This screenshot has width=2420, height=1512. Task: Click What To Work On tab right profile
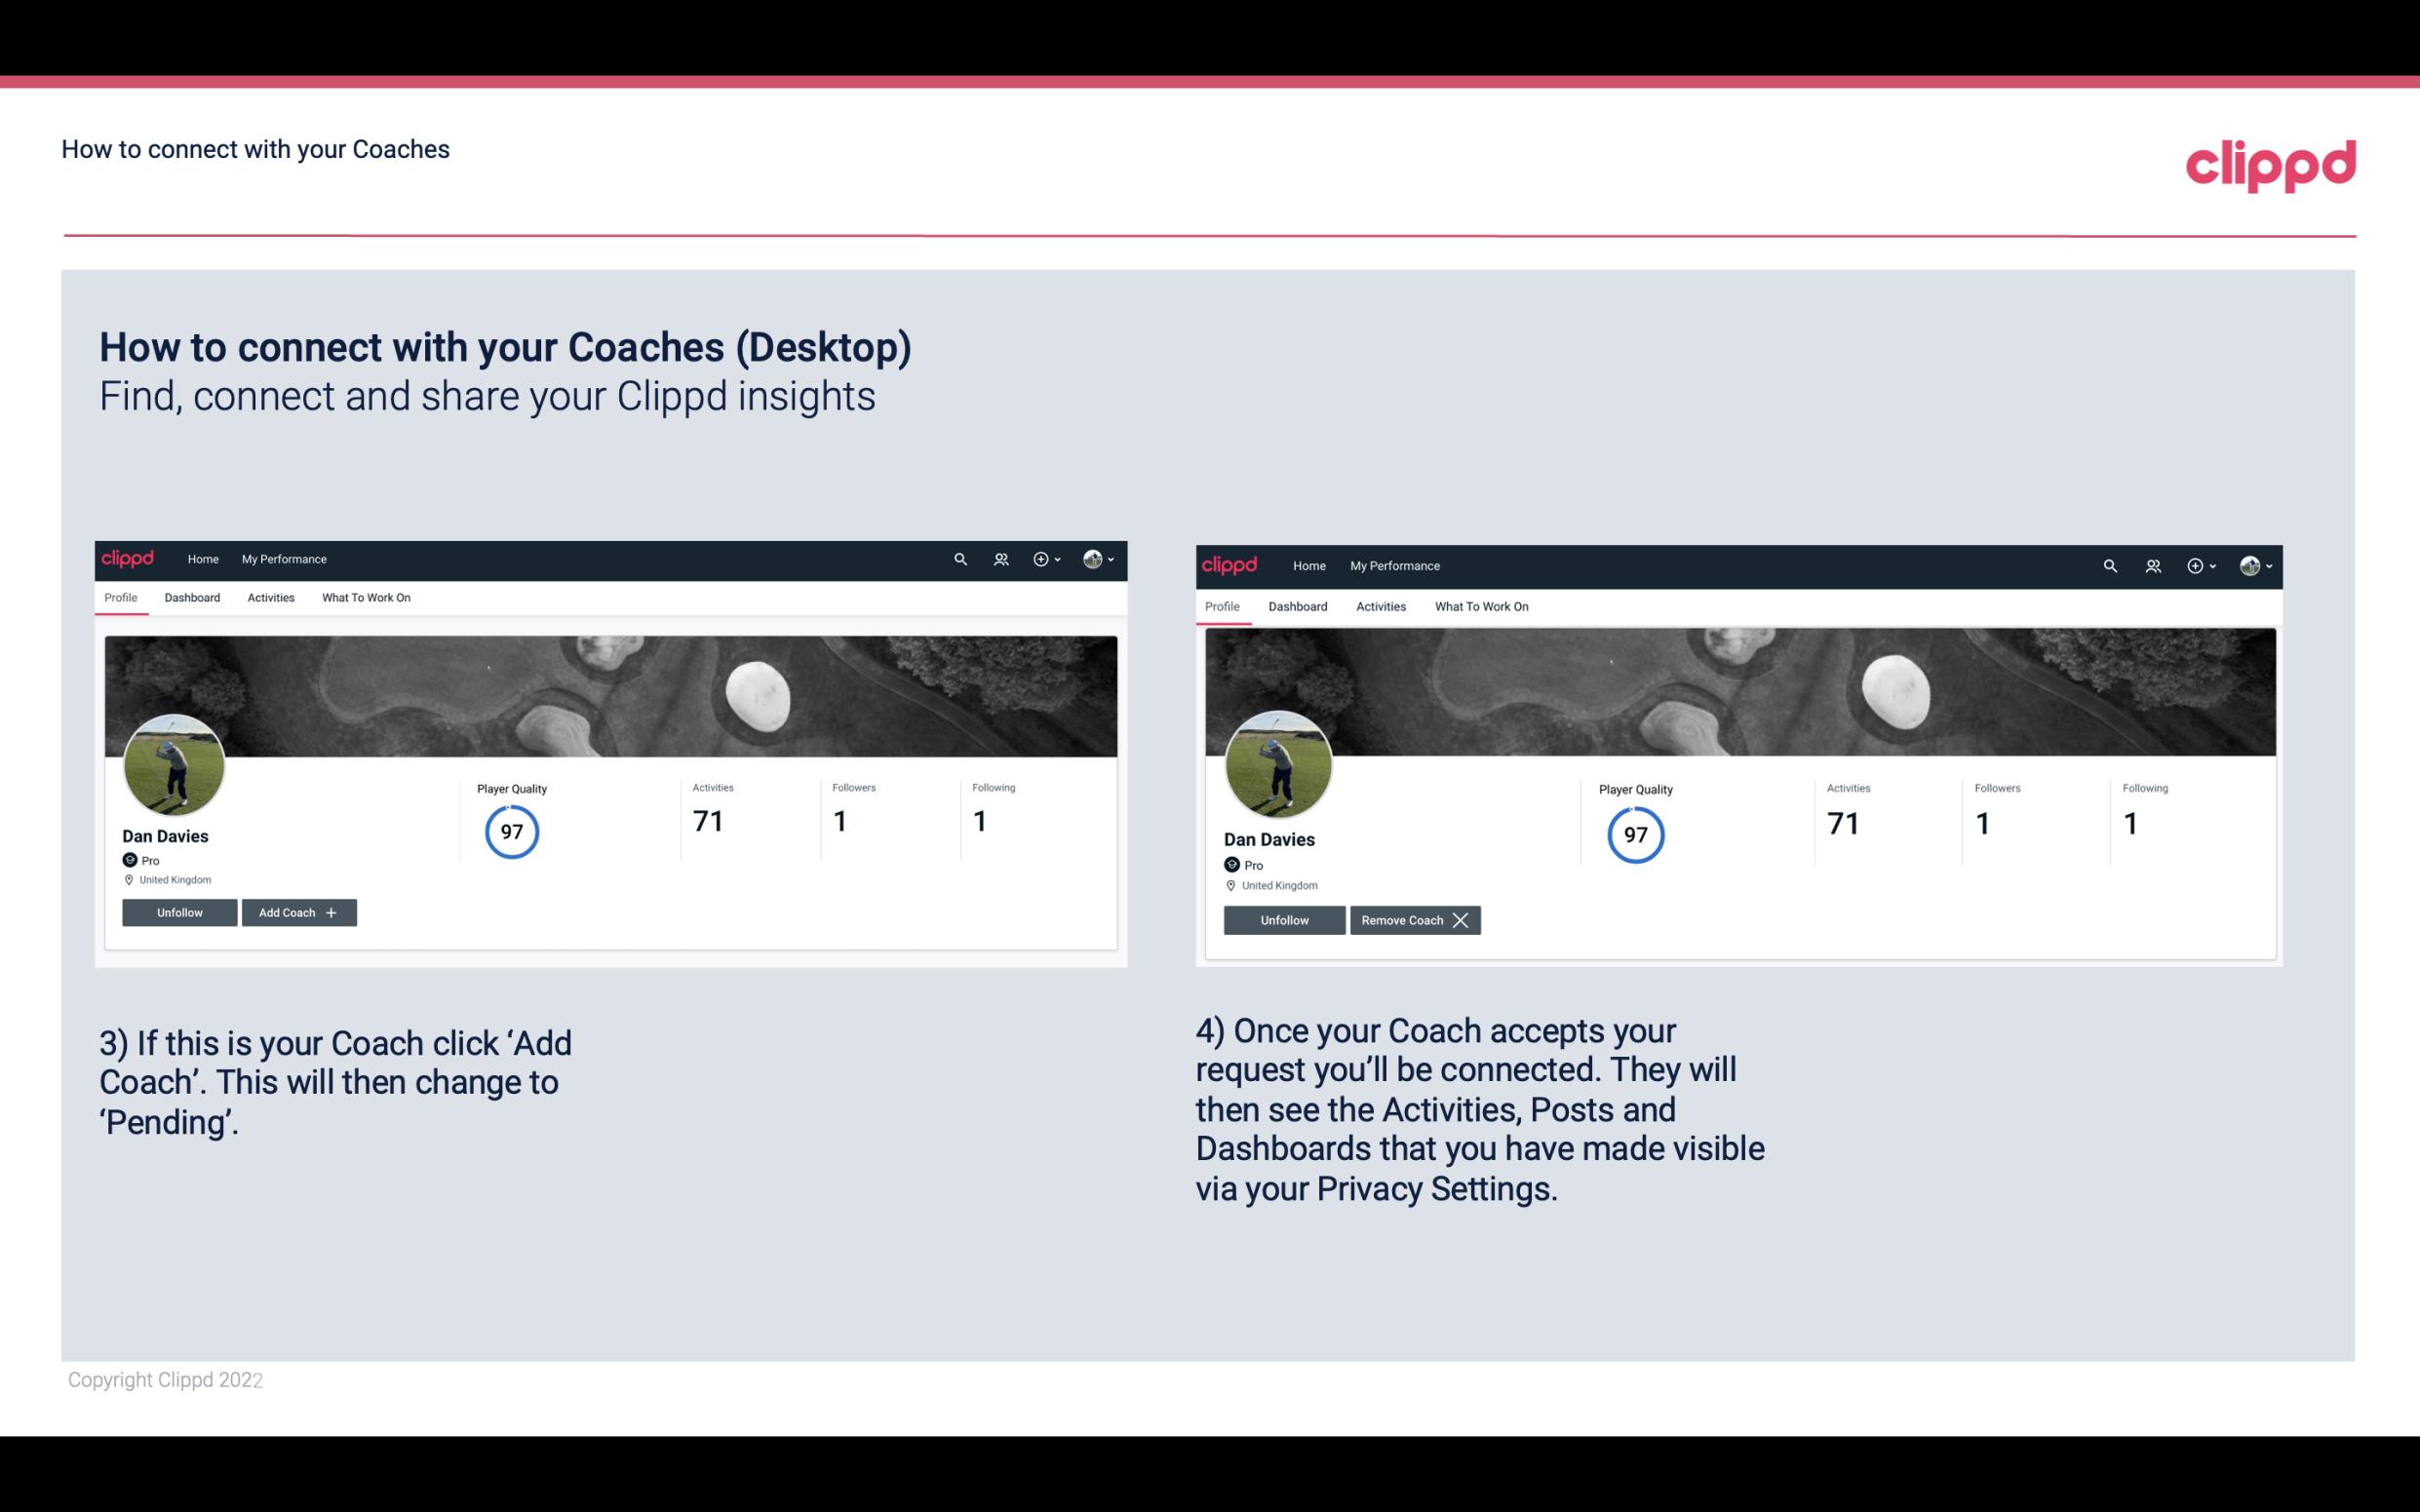(x=1479, y=604)
